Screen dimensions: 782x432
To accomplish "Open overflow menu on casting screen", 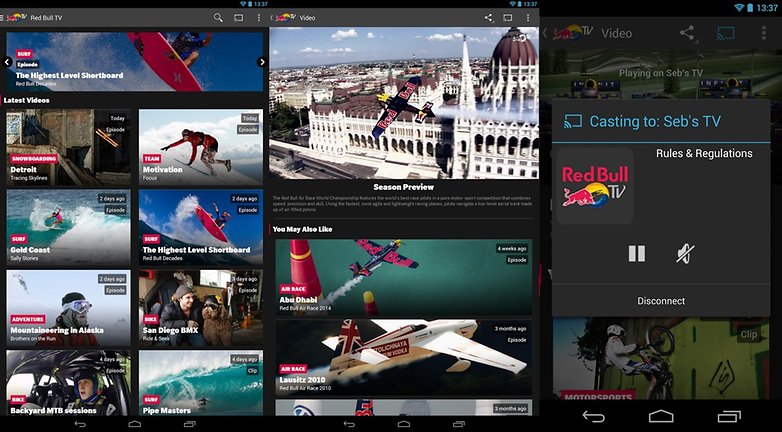I will (x=764, y=33).
